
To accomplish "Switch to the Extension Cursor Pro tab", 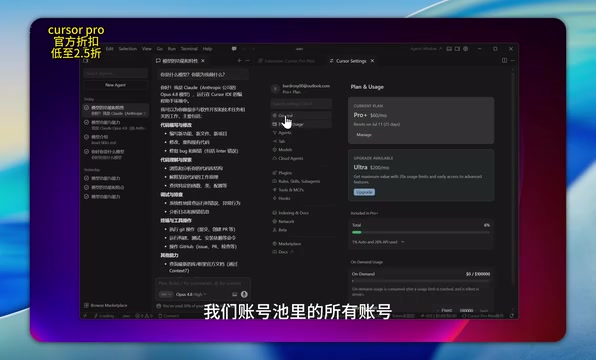I will click(287, 61).
